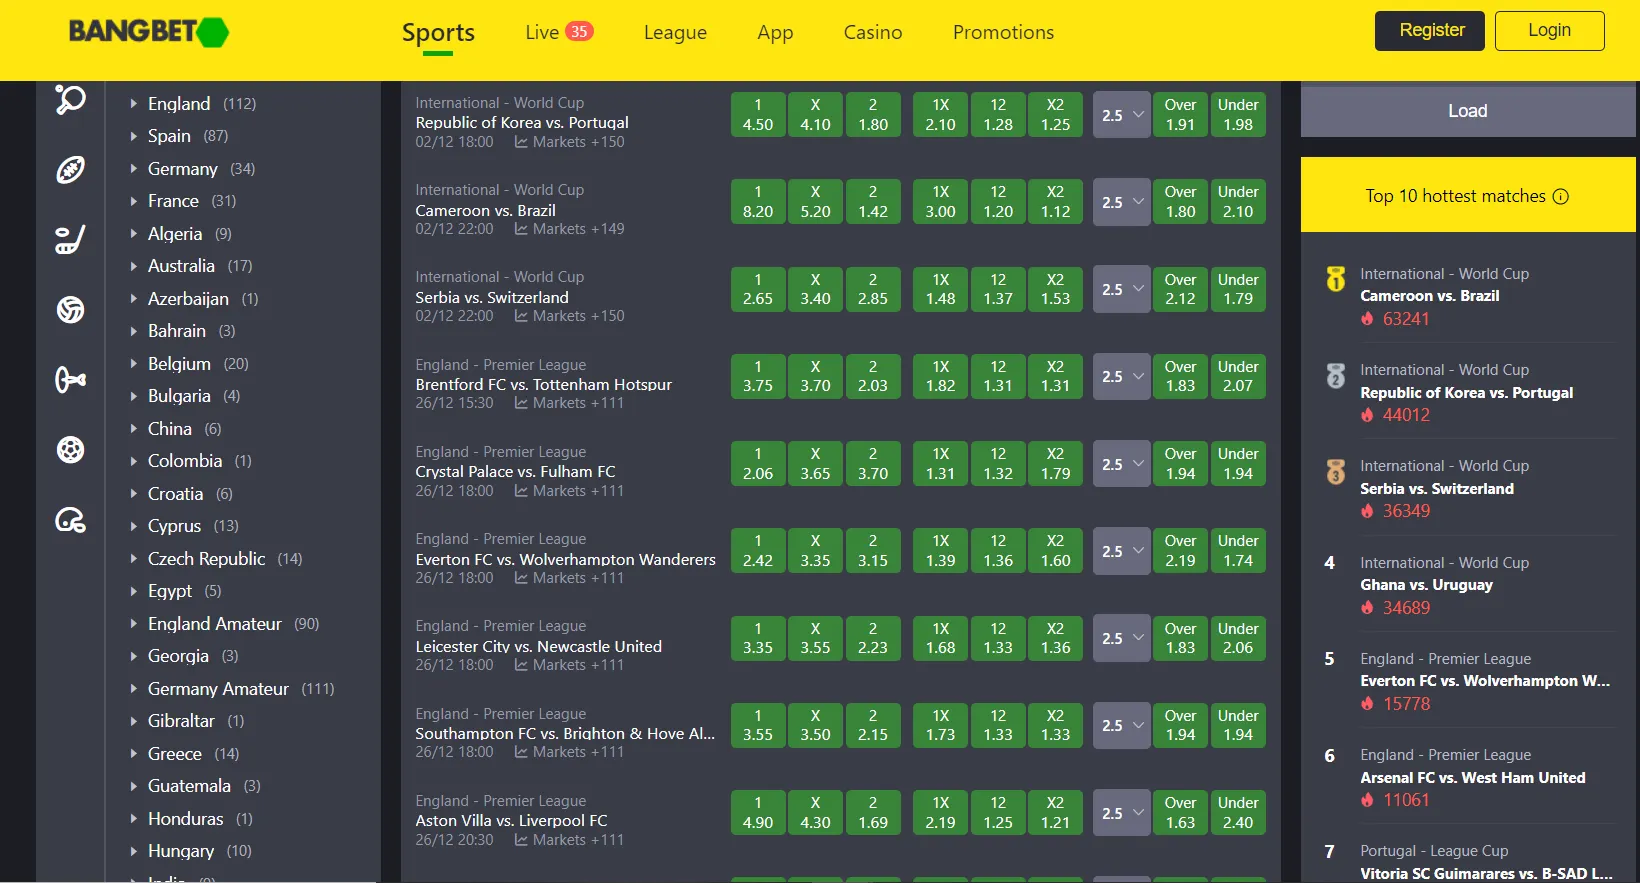Select the ice hockey sport icon
This screenshot has height=883, width=1640.
point(70,240)
